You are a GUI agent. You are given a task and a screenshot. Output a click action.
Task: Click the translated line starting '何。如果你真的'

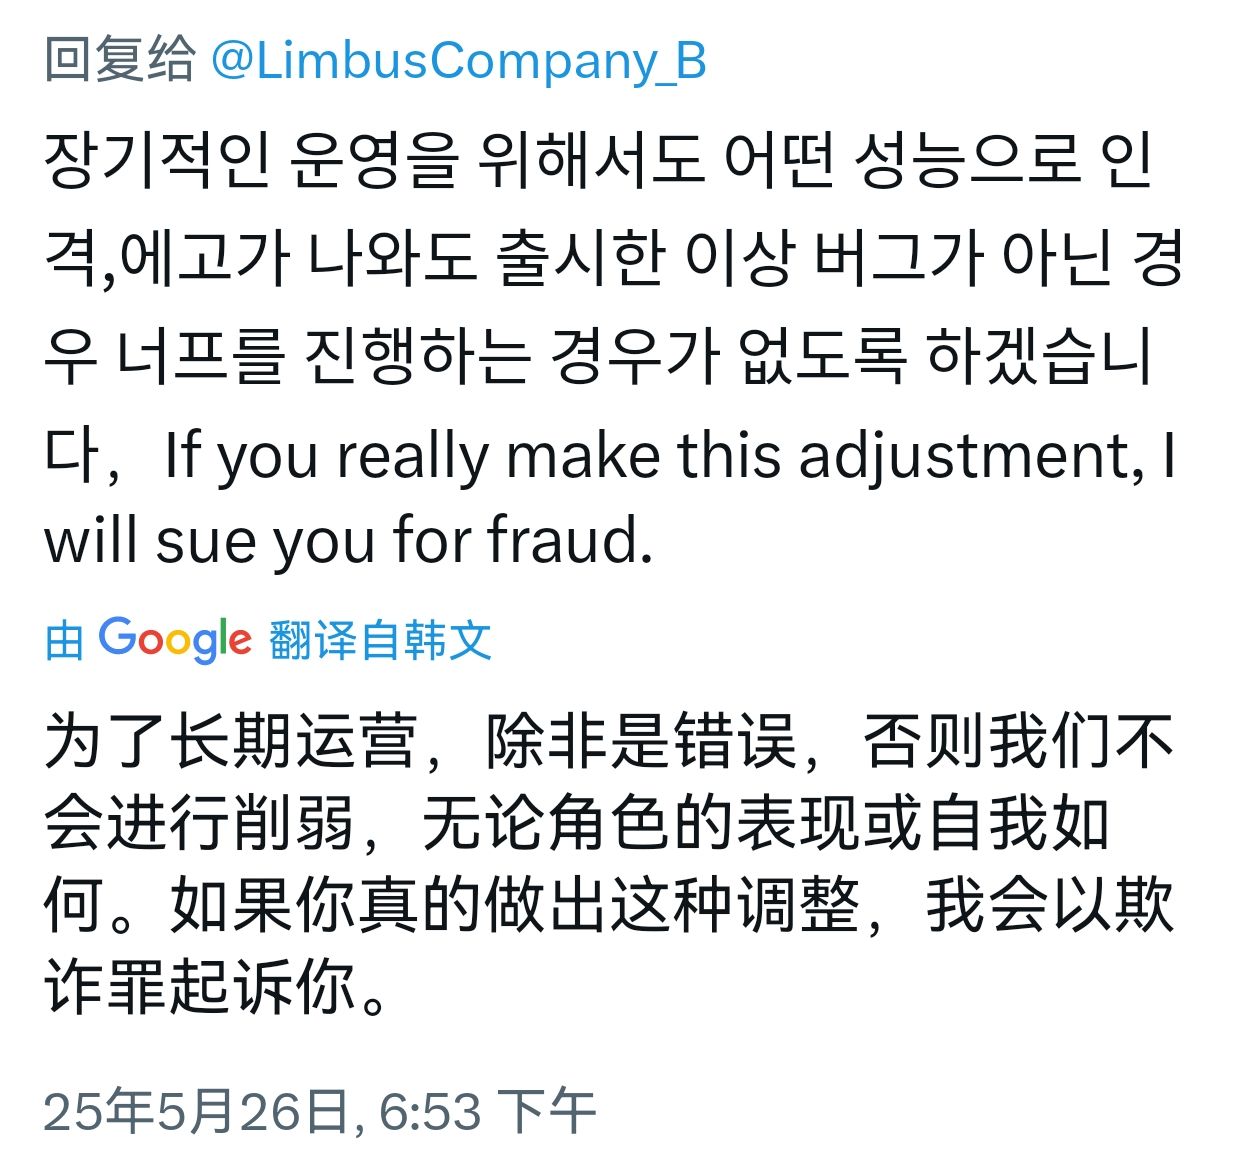(x=609, y=907)
